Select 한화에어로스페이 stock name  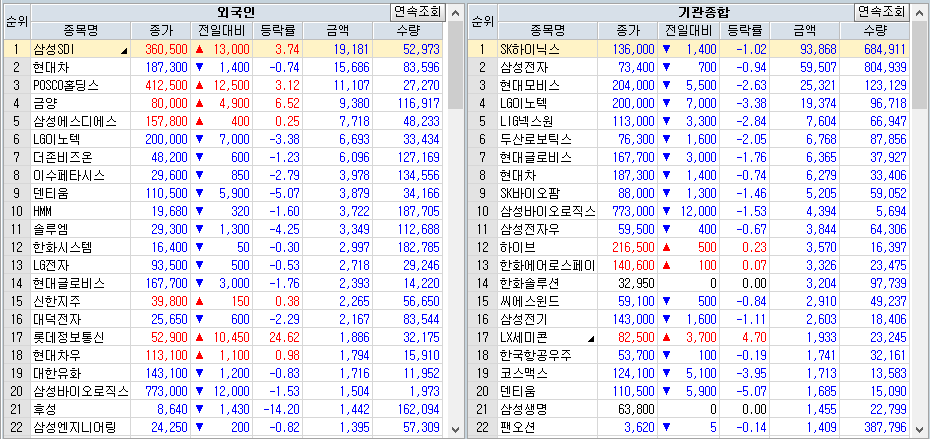tap(548, 266)
